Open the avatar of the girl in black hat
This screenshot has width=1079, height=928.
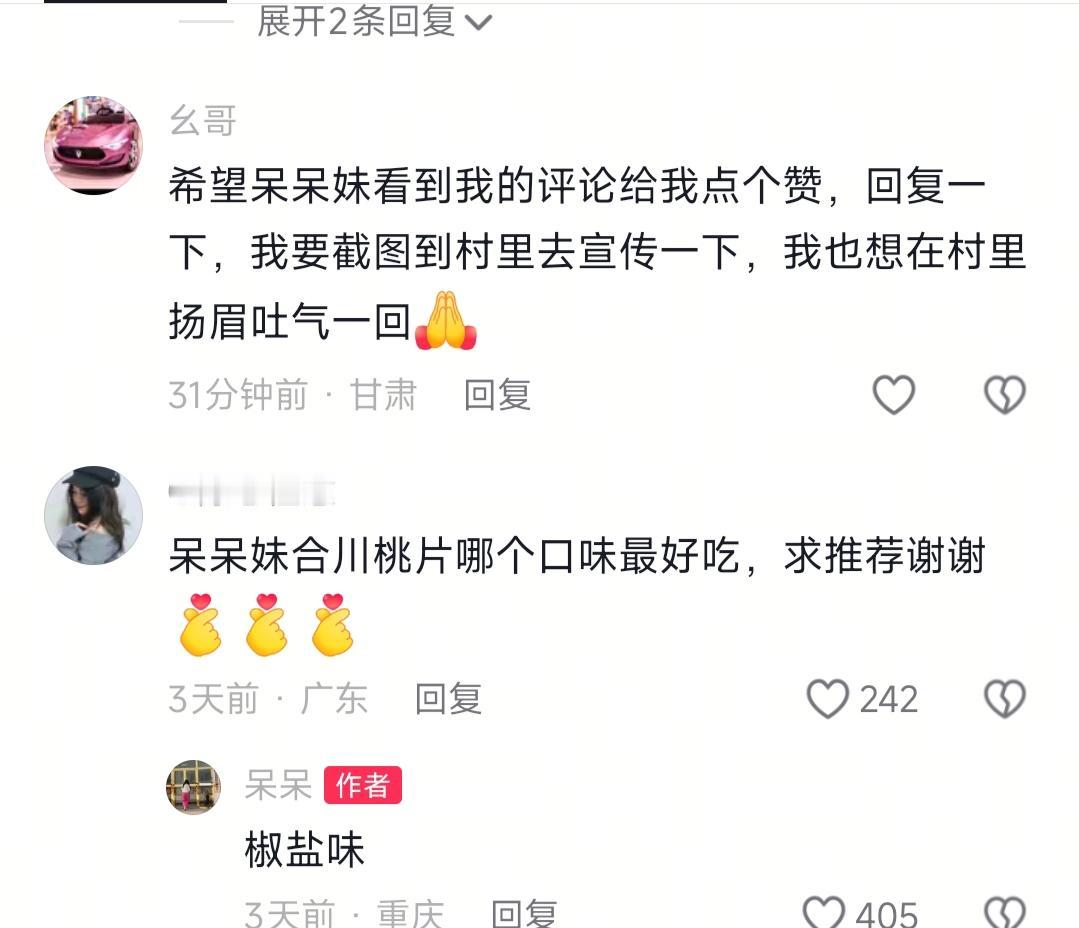tap(94, 515)
